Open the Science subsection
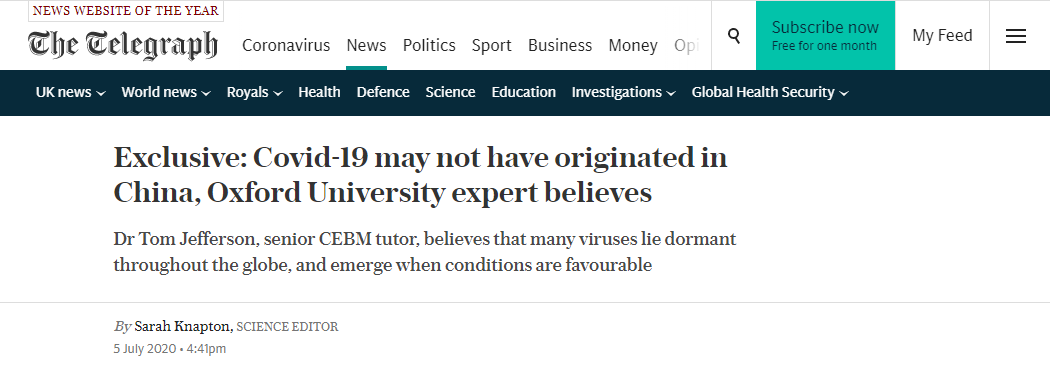 click(x=451, y=92)
